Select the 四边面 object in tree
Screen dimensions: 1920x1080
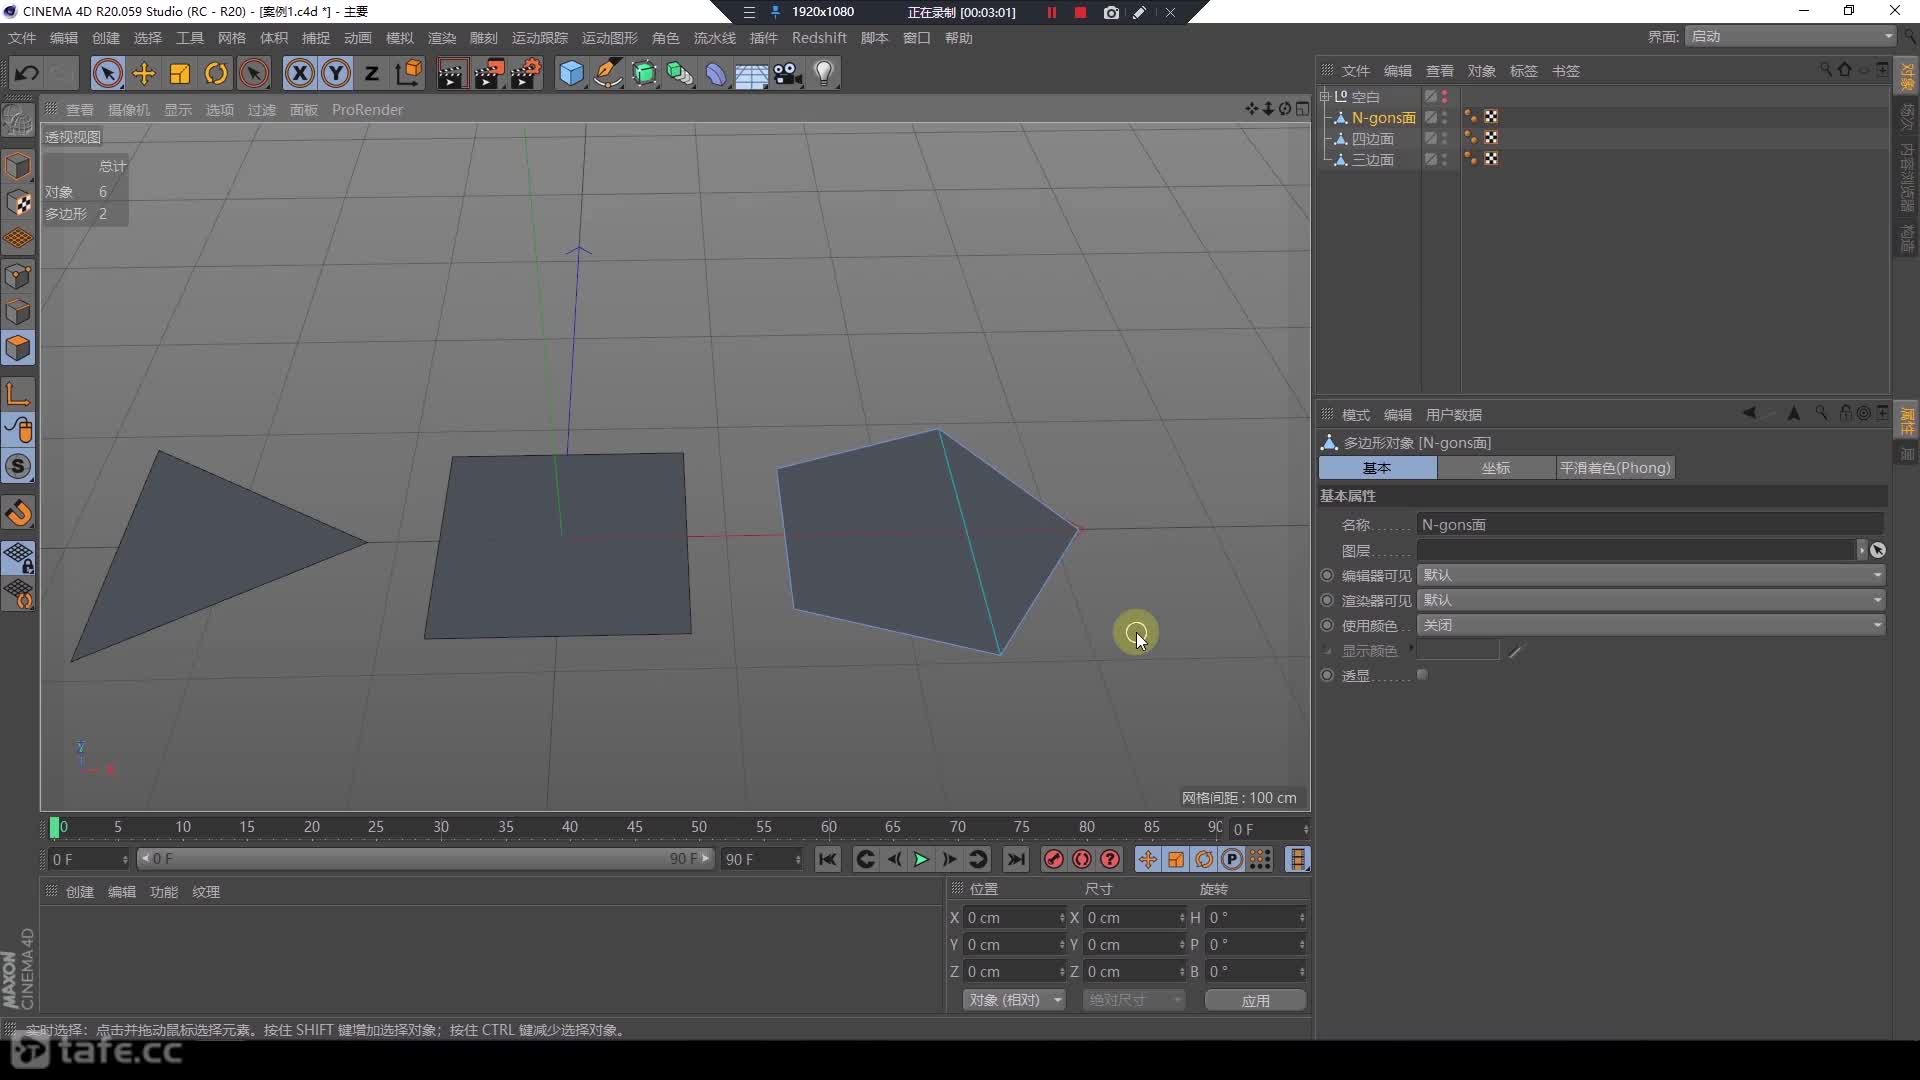click(1373, 139)
